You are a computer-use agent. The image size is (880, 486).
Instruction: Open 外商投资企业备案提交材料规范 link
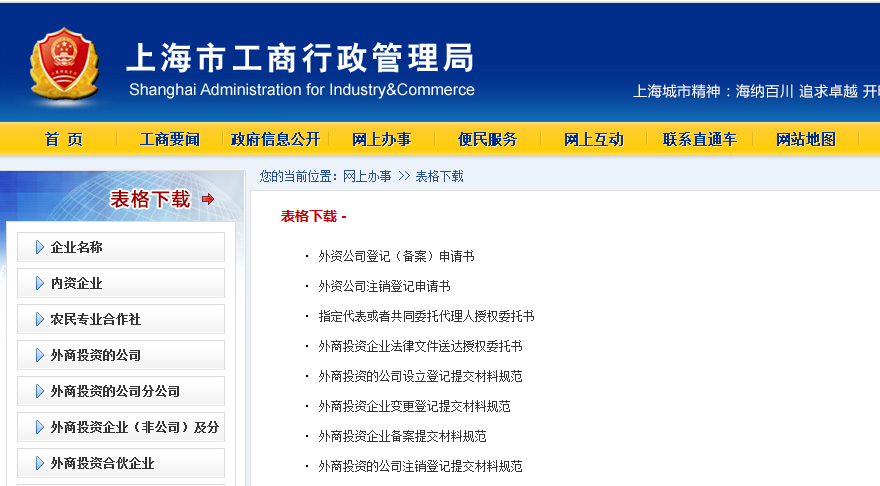tap(402, 436)
